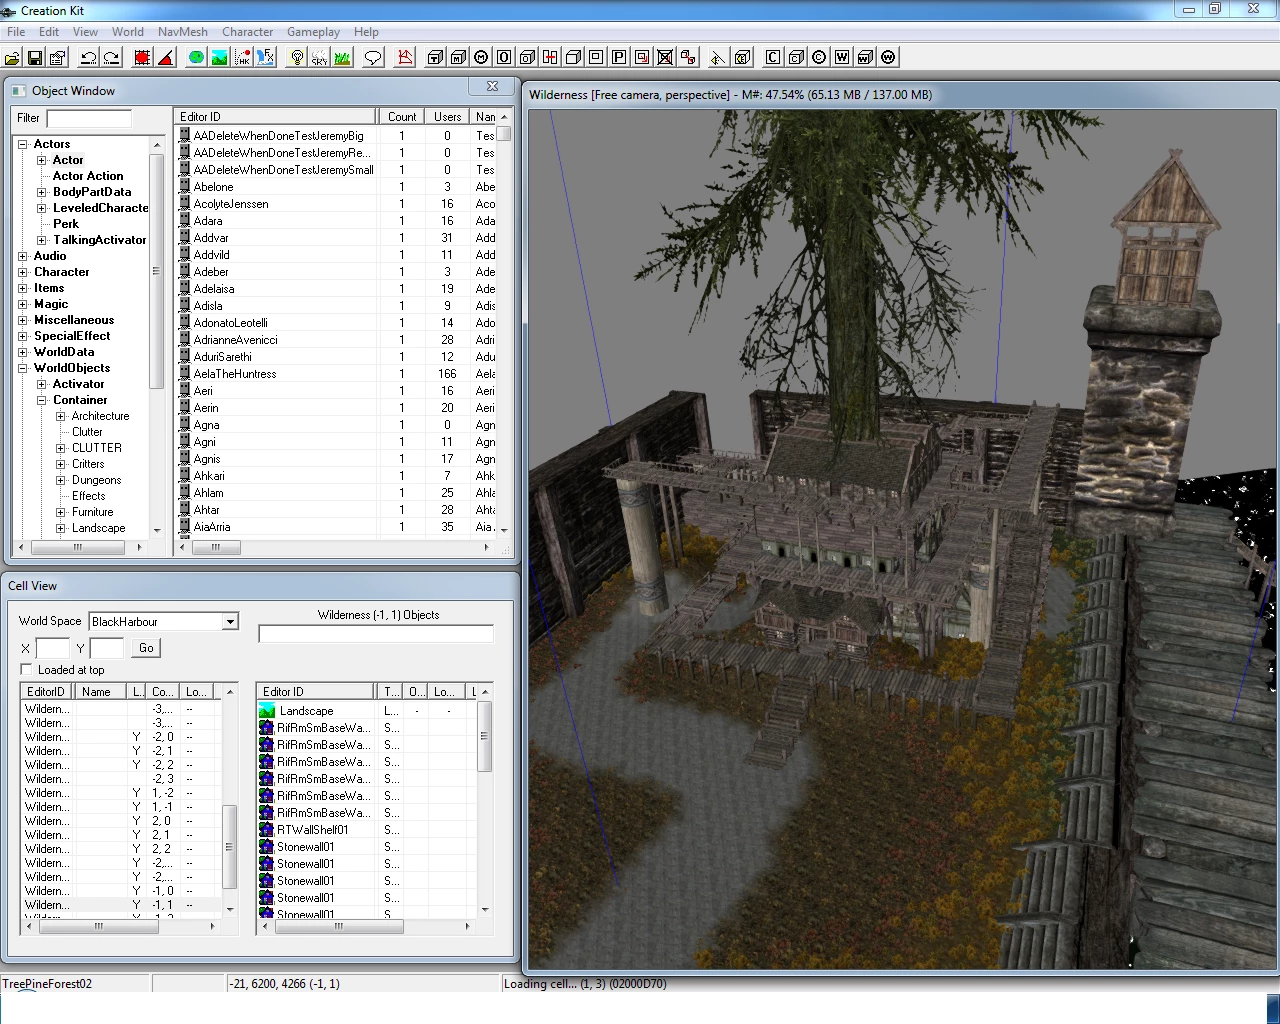Click the X coordinate input field
The height and width of the screenshot is (1024, 1280).
(52, 648)
